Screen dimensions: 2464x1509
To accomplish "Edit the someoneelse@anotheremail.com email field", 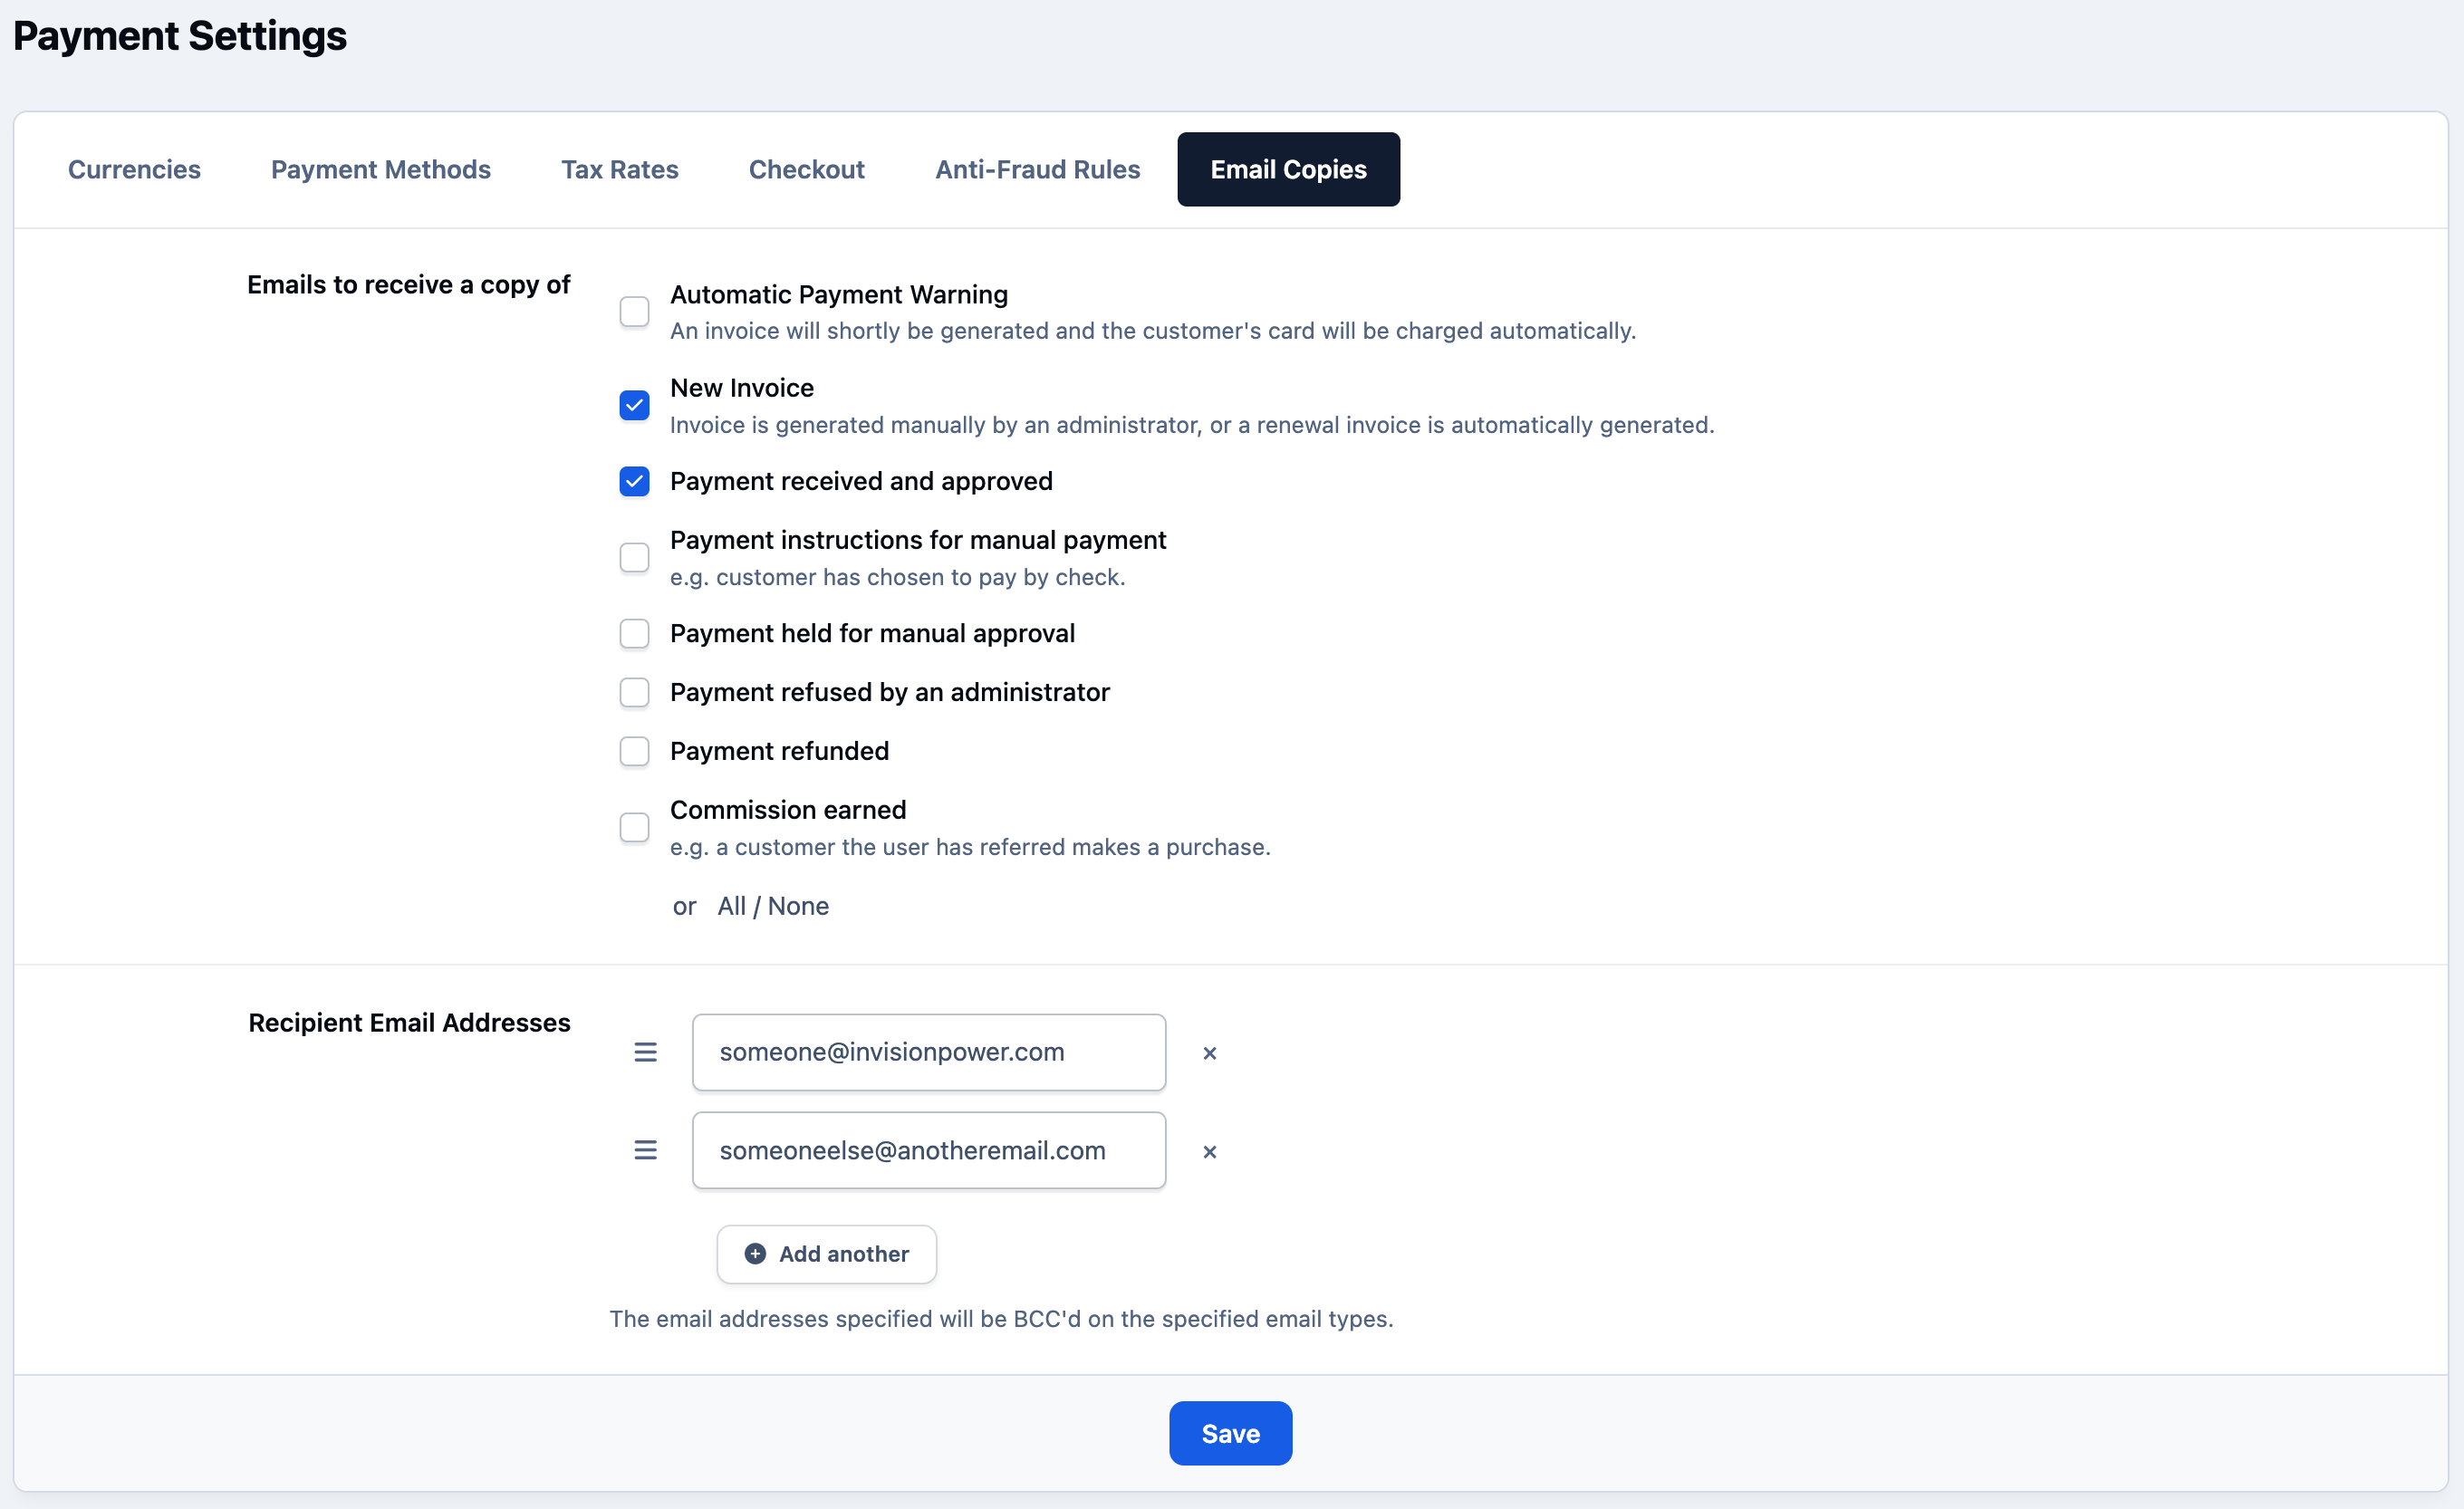I will (x=928, y=1150).
